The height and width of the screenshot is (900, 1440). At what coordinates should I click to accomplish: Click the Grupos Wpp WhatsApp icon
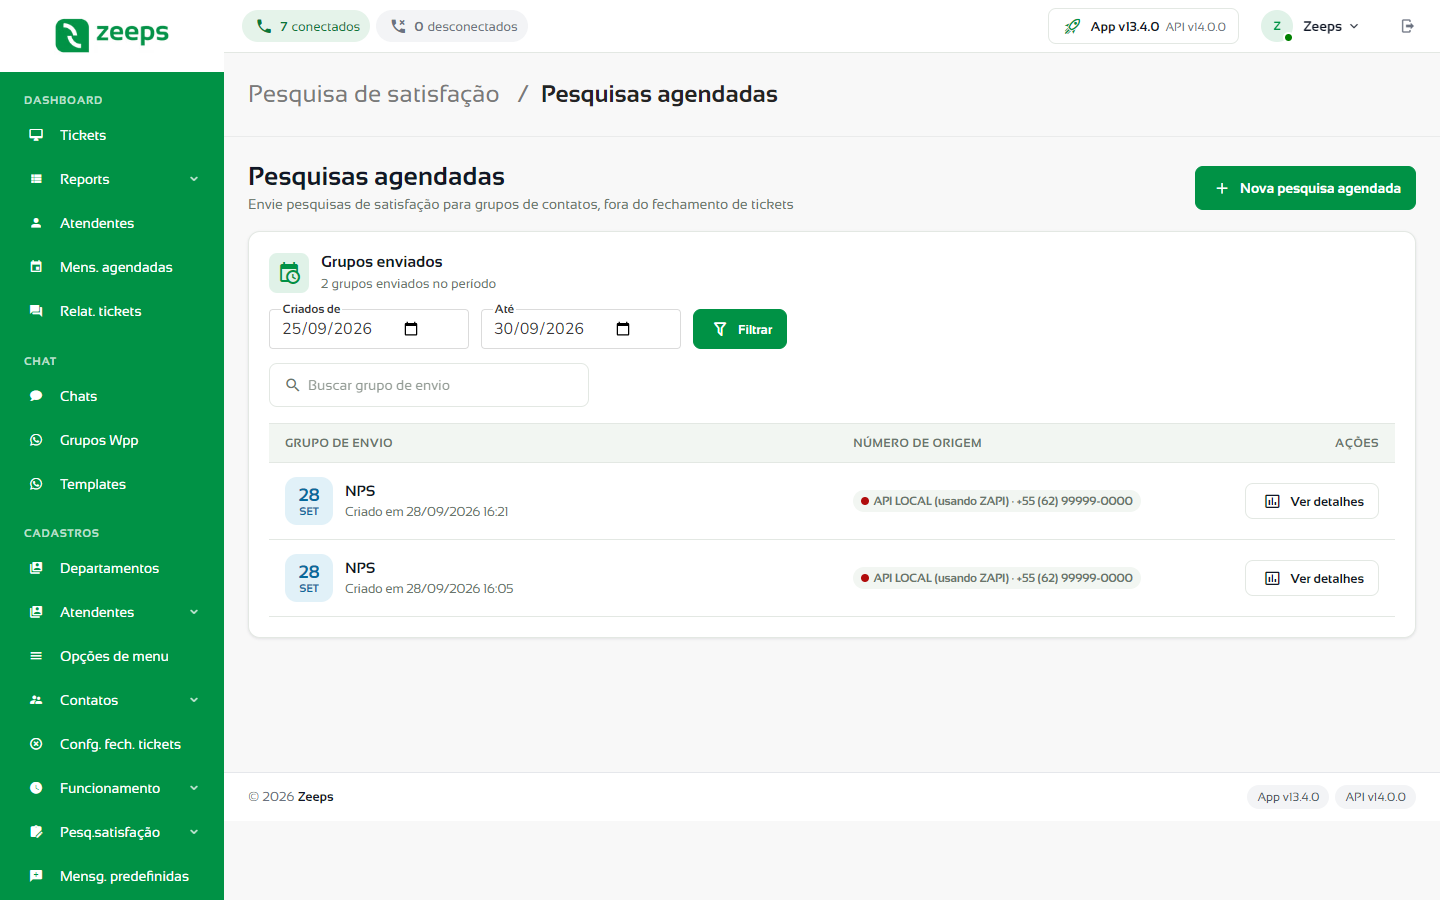(x=36, y=440)
